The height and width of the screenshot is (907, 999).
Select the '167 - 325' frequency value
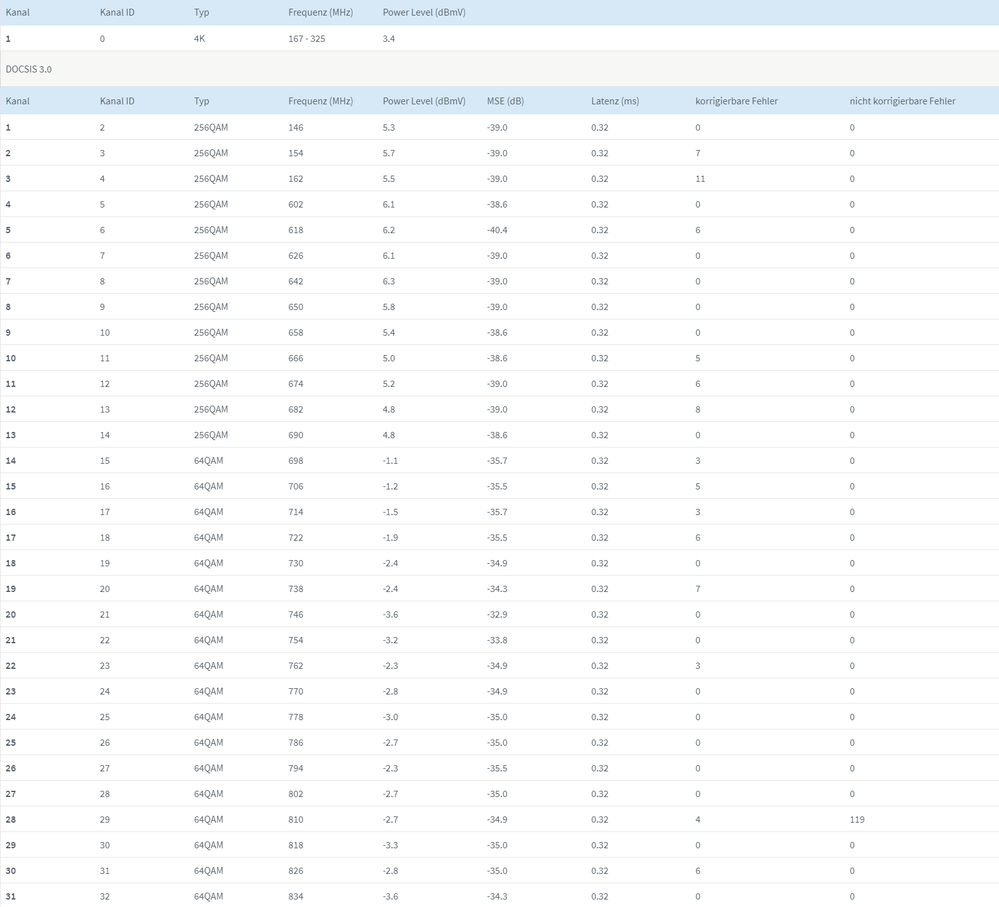point(306,39)
